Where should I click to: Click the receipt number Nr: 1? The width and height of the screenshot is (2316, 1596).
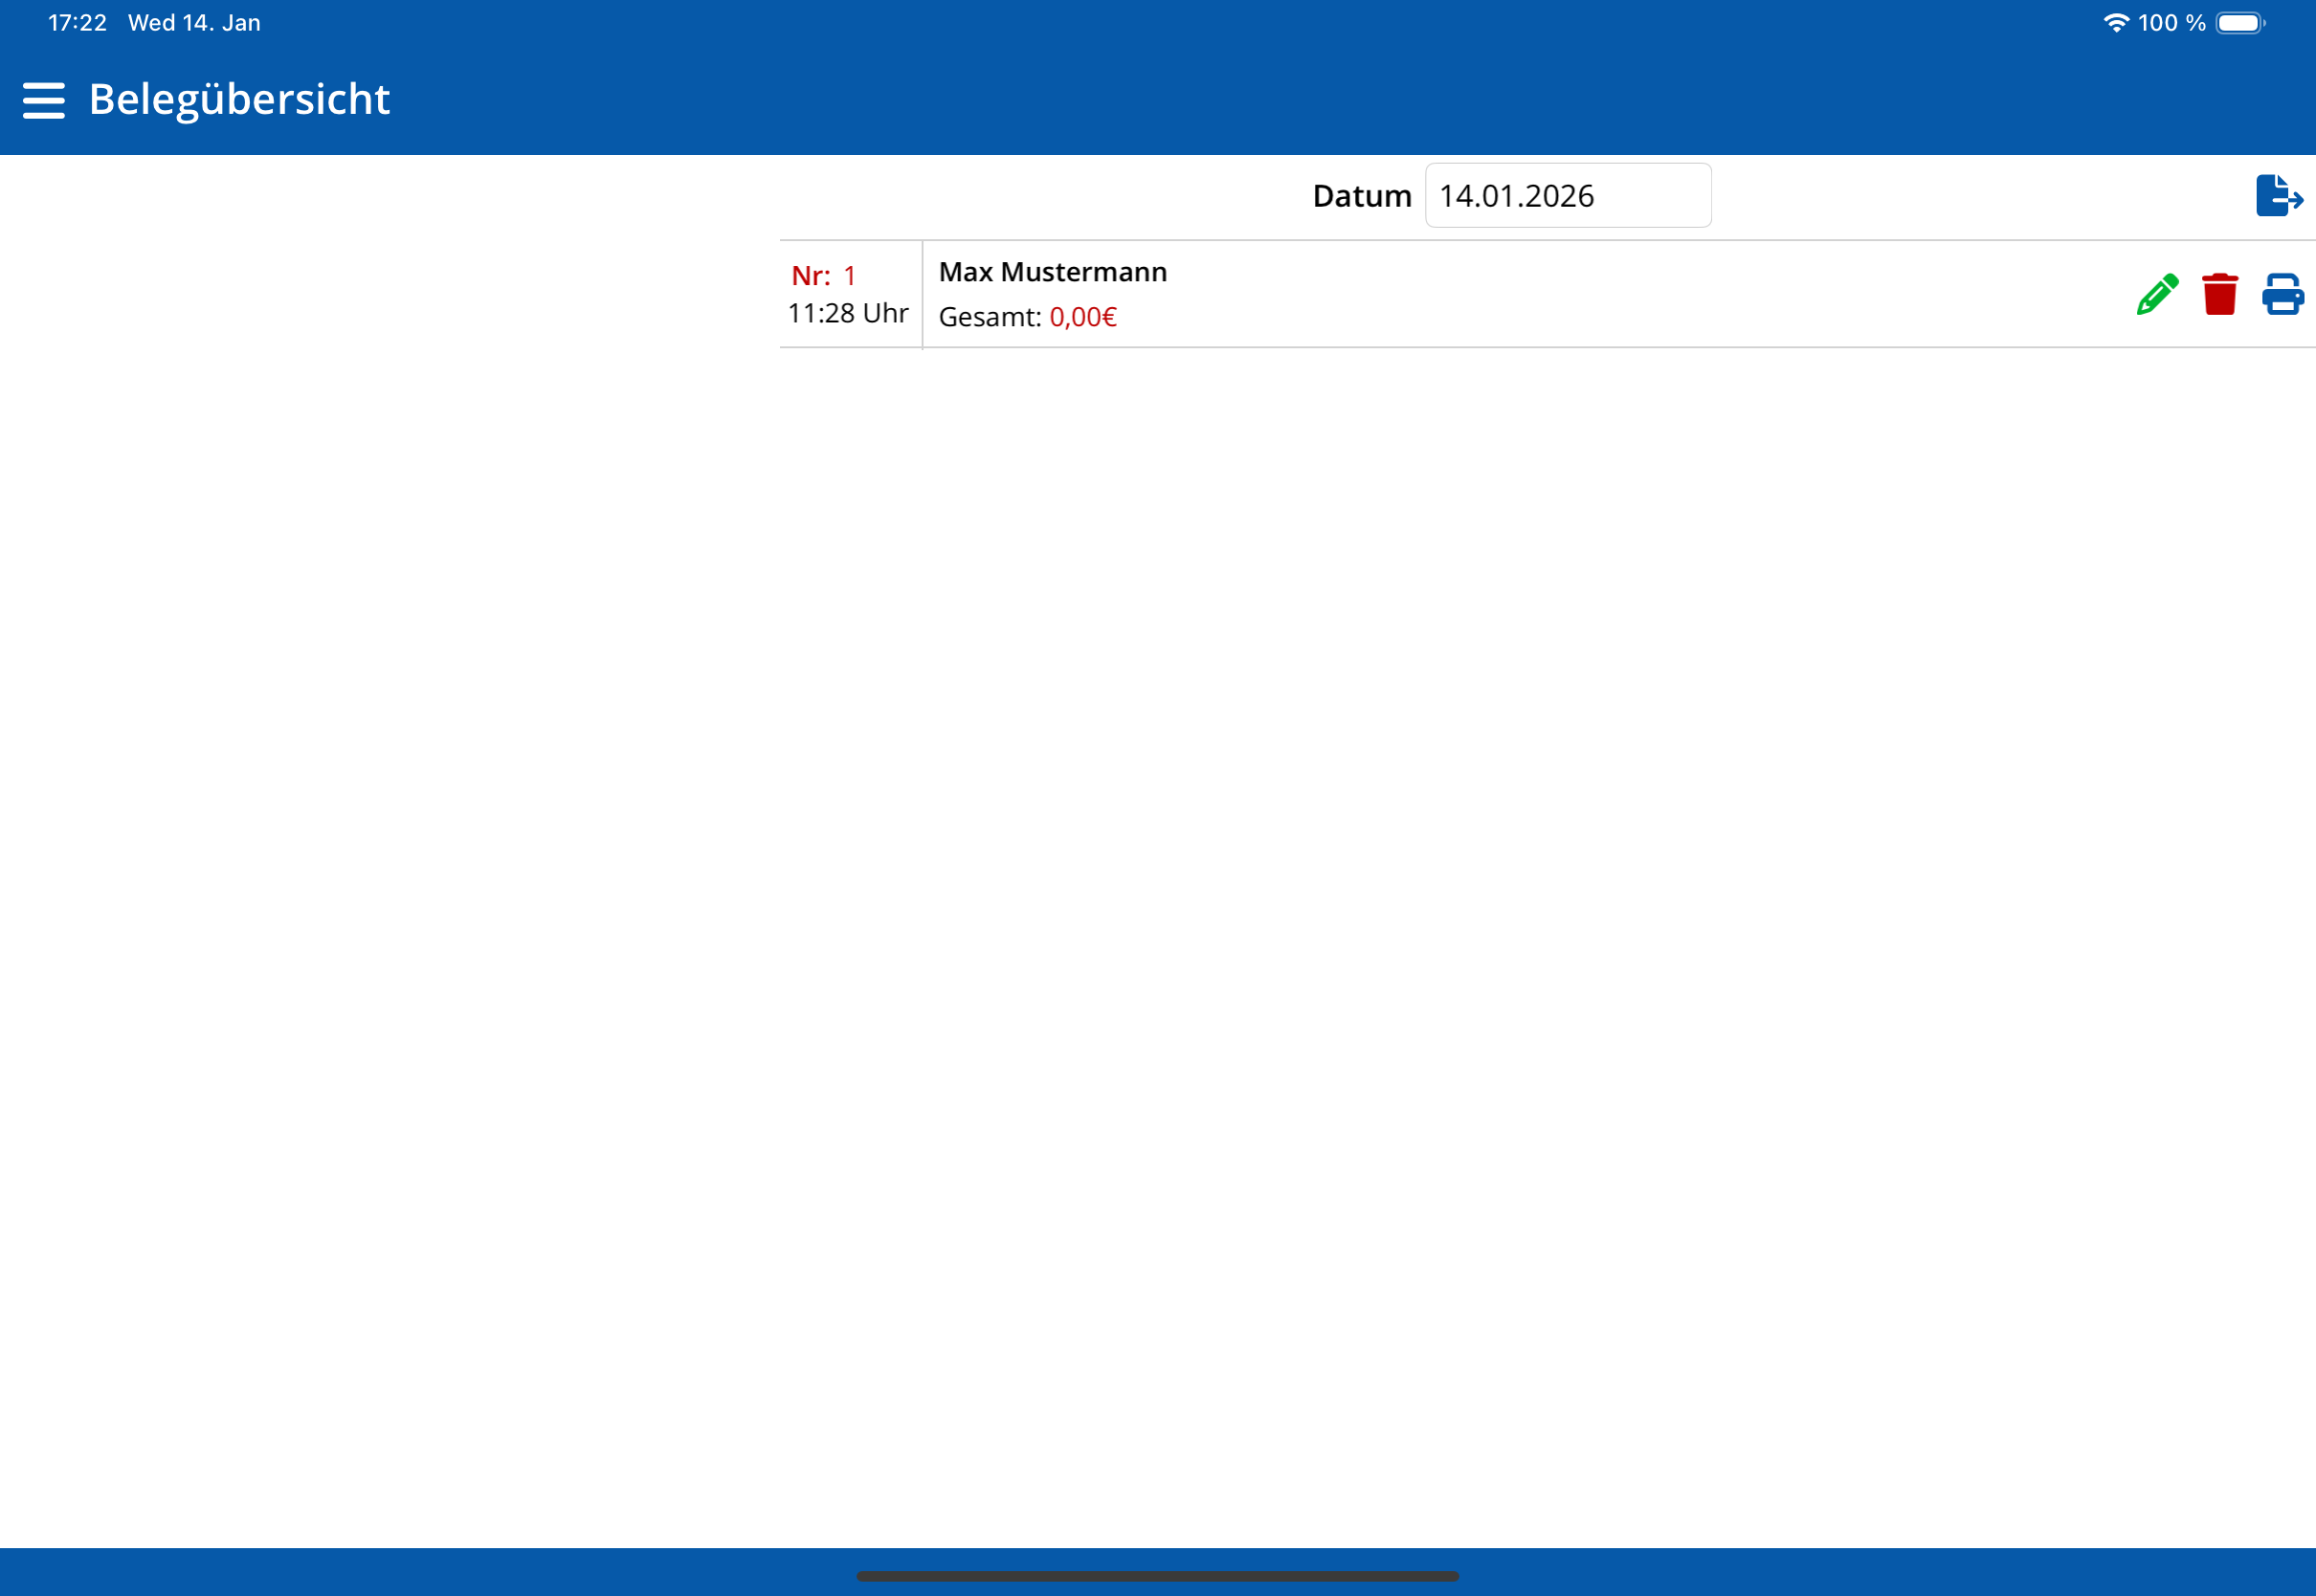click(x=823, y=276)
